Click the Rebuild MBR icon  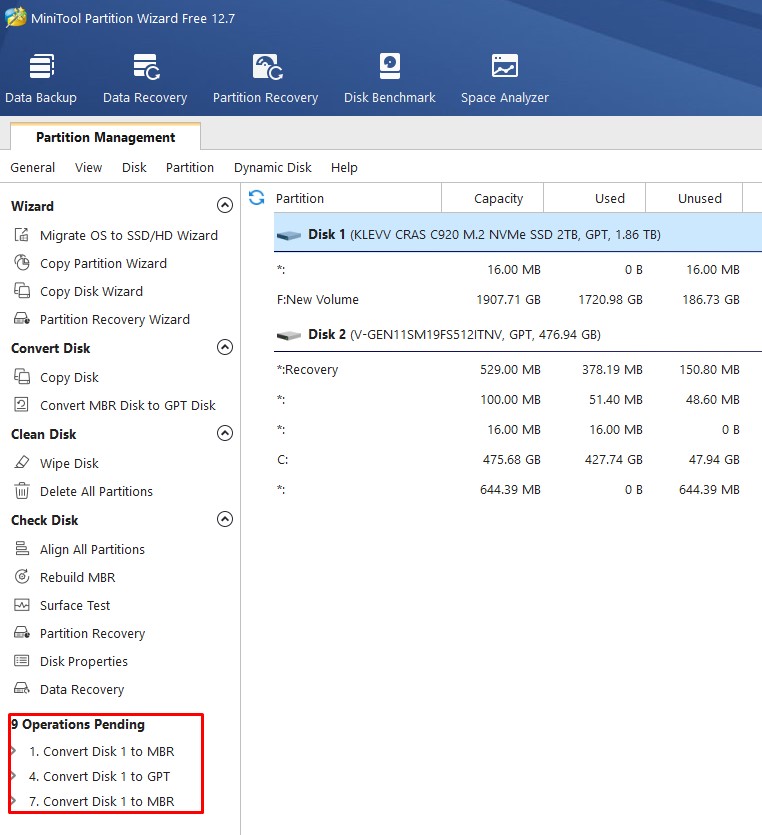coord(22,577)
